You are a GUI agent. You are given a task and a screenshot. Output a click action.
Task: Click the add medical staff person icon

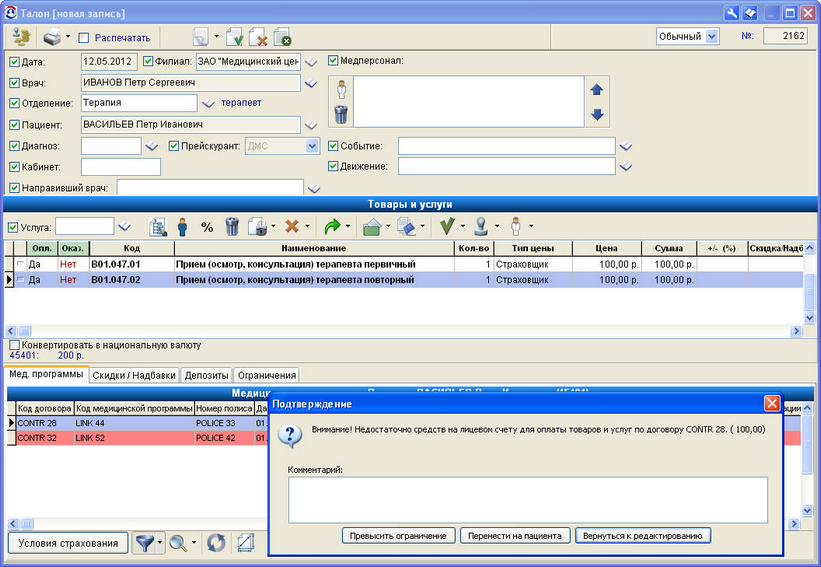click(341, 90)
